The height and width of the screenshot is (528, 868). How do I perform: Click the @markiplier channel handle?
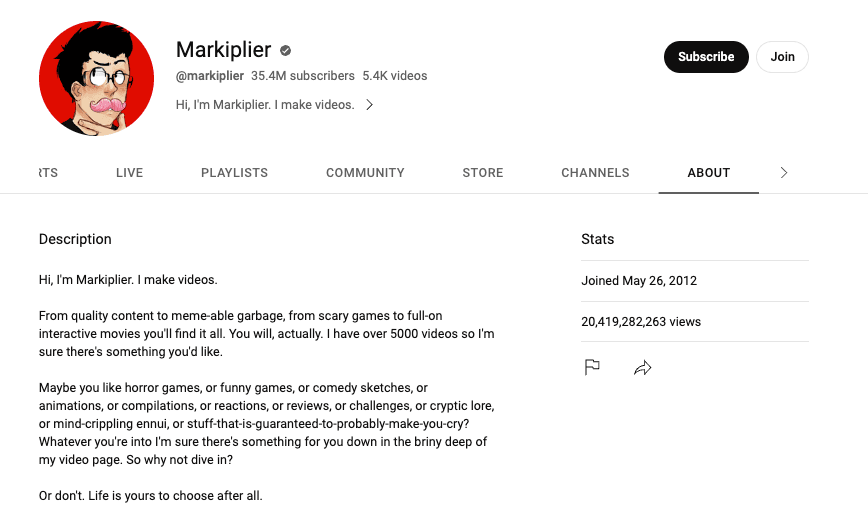(210, 76)
